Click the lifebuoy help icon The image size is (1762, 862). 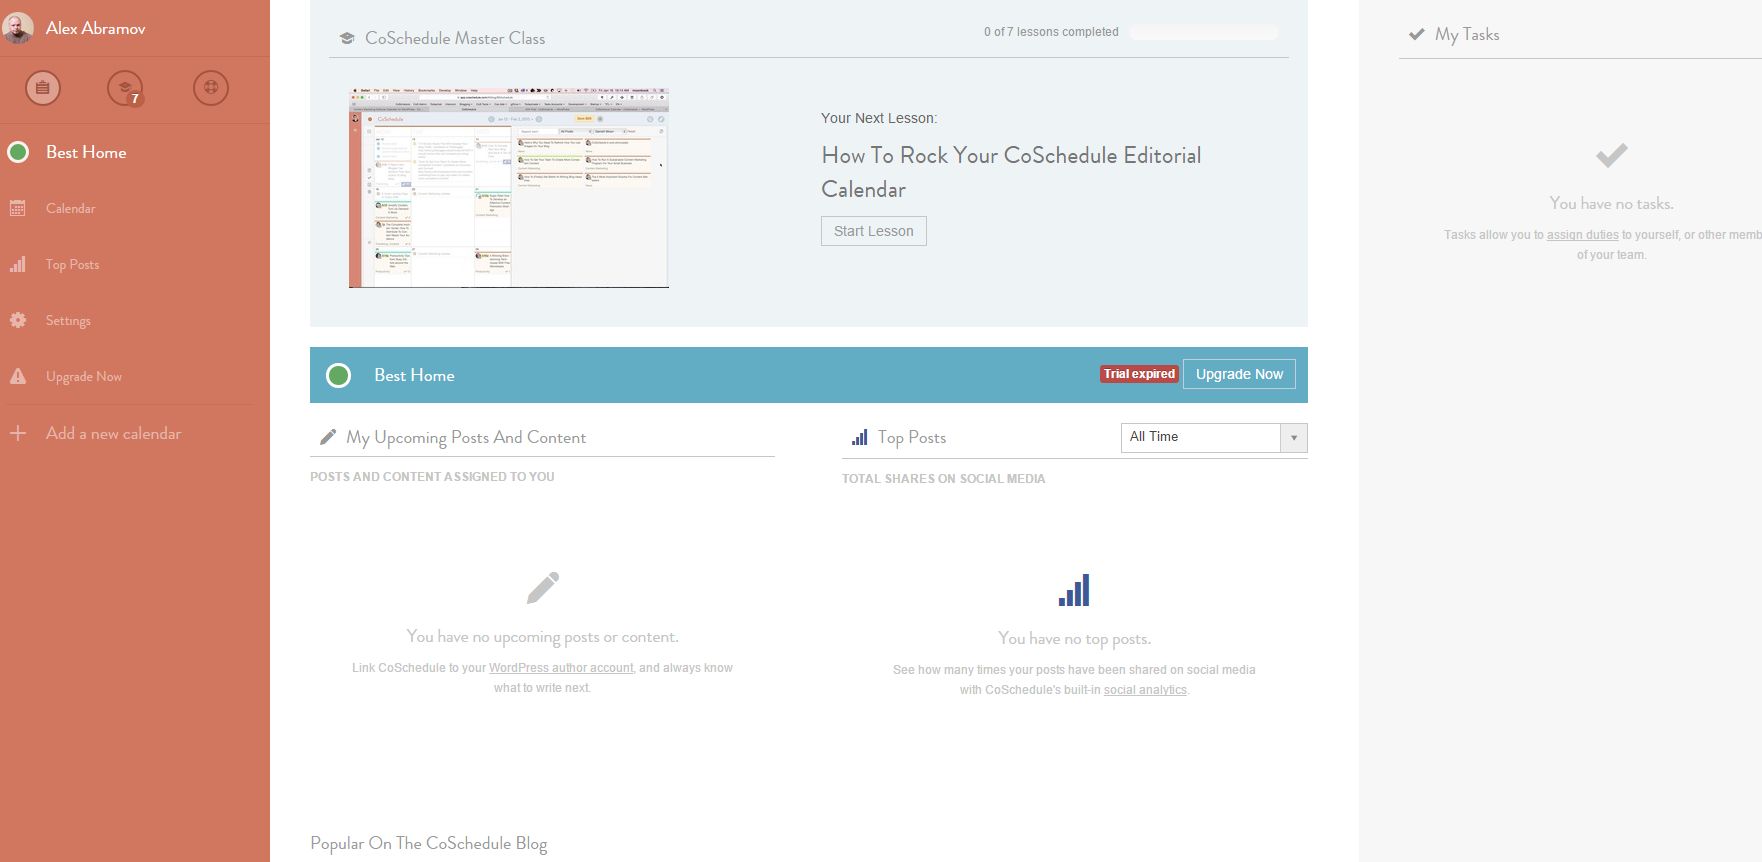pyautogui.click(x=211, y=88)
